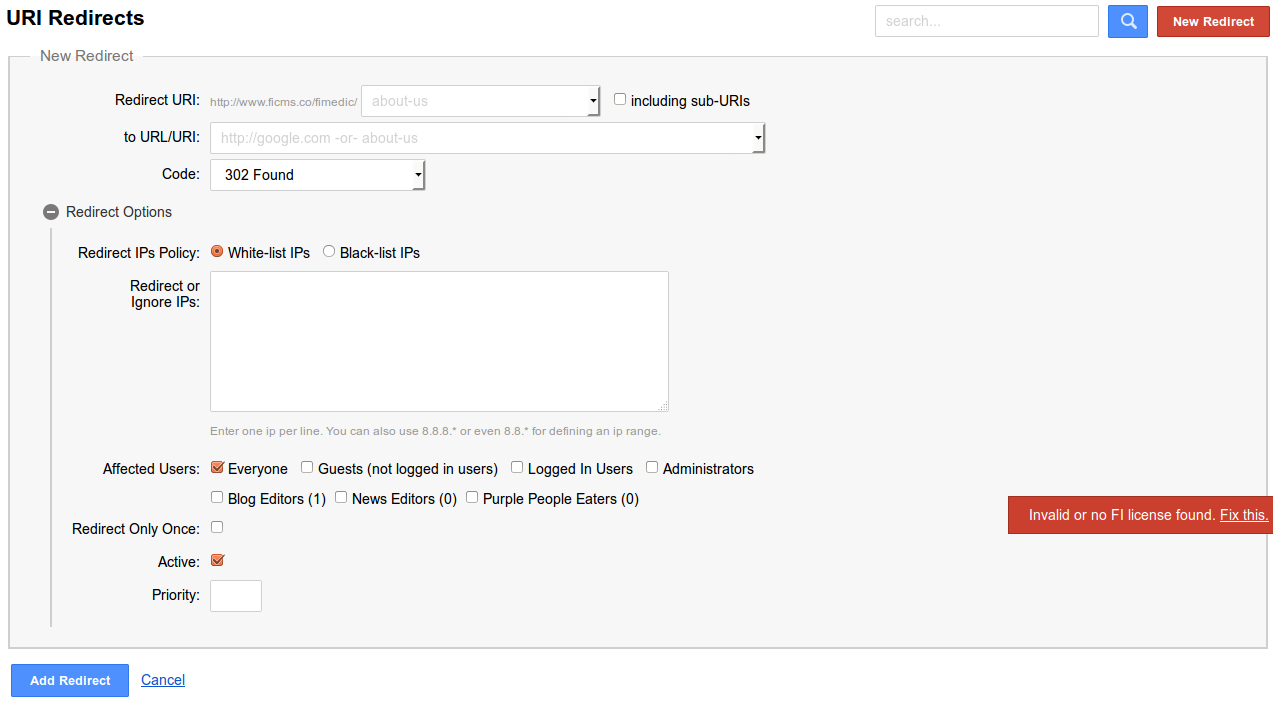Uncheck the Everyone checkbox
1273x702 pixels.
click(218, 468)
